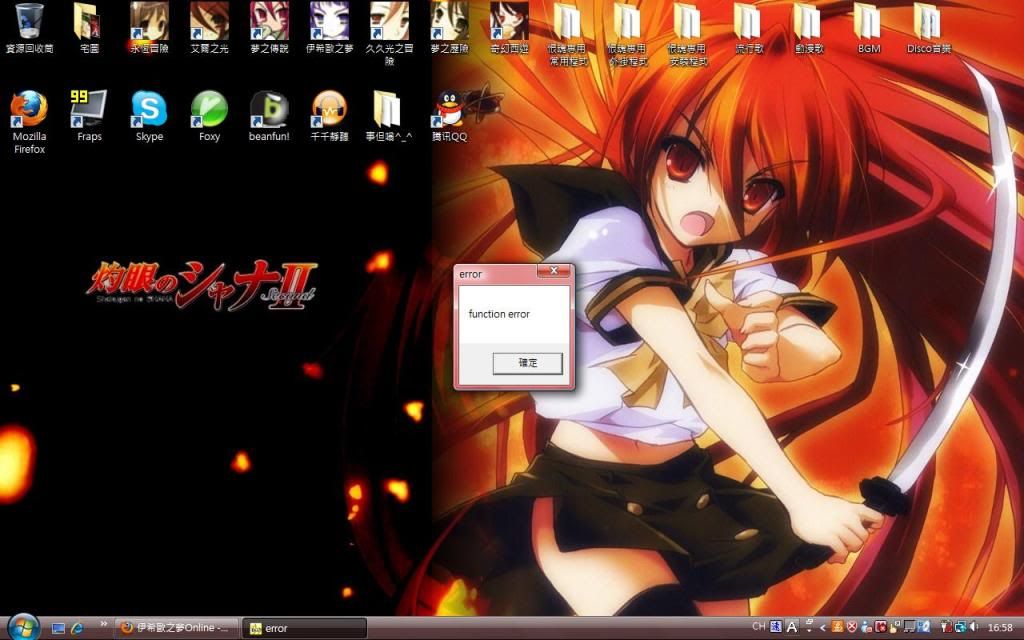The height and width of the screenshot is (640, 1024).
Task: Open the 宅圖 folder on the desktop
Action: (x=89, y=27)
